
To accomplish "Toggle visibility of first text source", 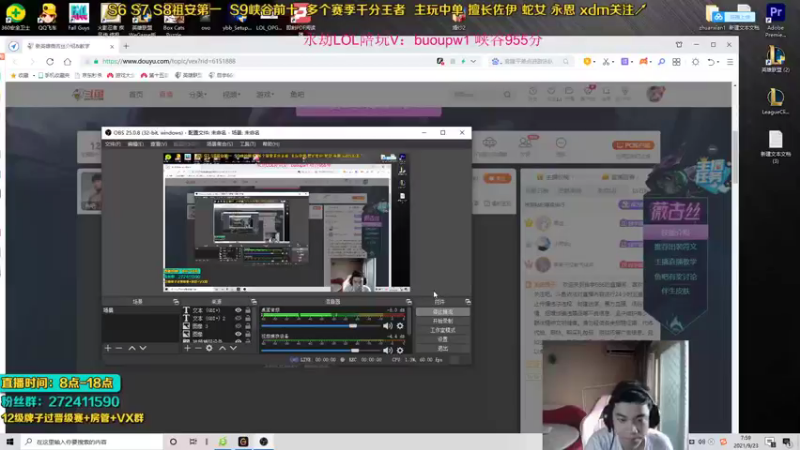I will [238, 310].
